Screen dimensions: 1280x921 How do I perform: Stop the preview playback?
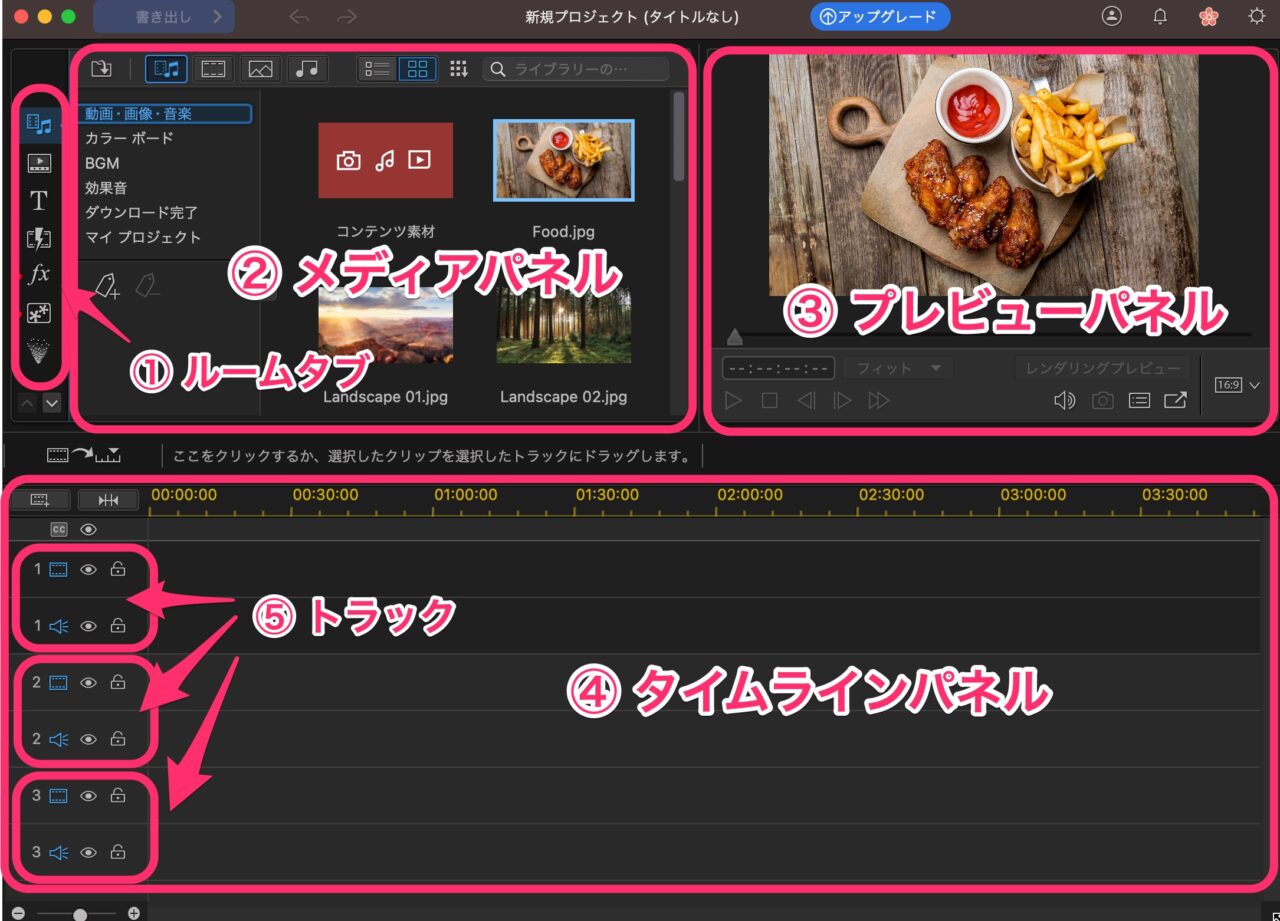[x=769, y=401]
